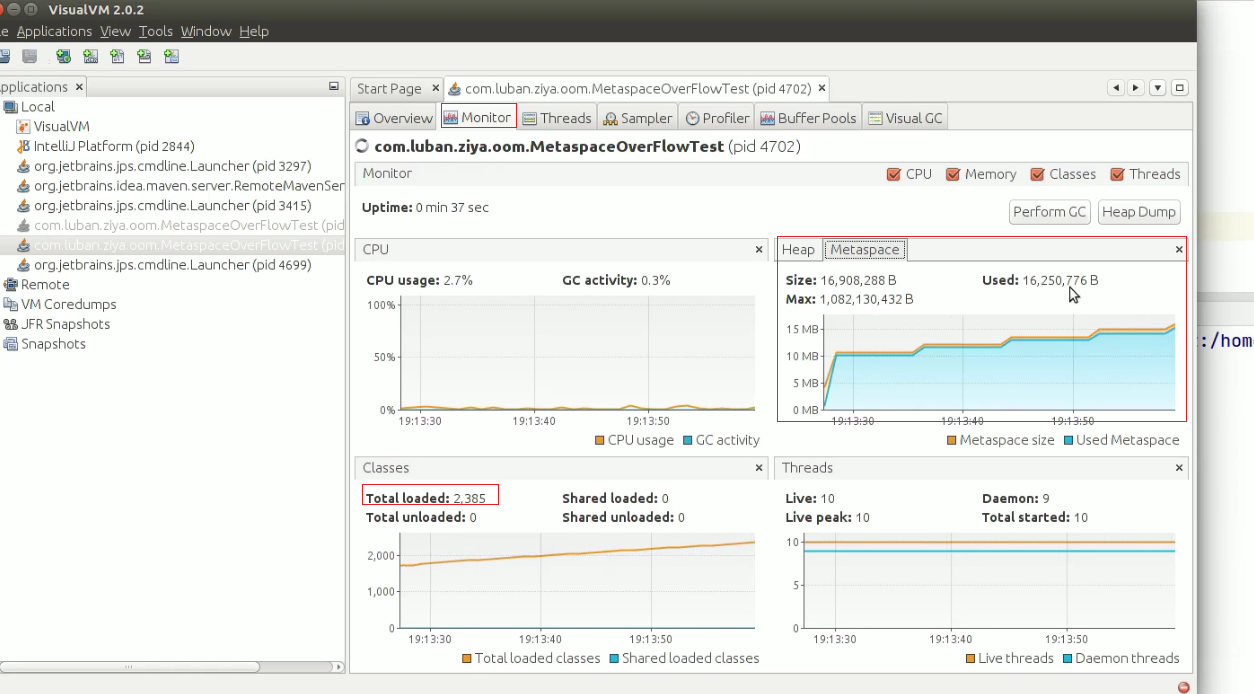1254x694 pixels.
Task: Select the greyed MetaspaceOverFlowTest tree entry
Action: pyautogui.click(x=172, y=226)
